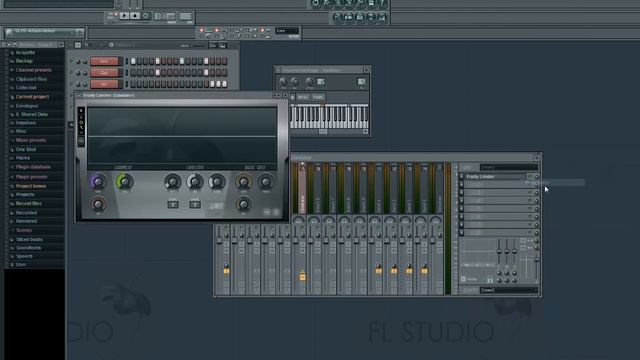Viewport: 640px width, 360px height.
Task: Select the Clap channel button
Action: (104, 73)
